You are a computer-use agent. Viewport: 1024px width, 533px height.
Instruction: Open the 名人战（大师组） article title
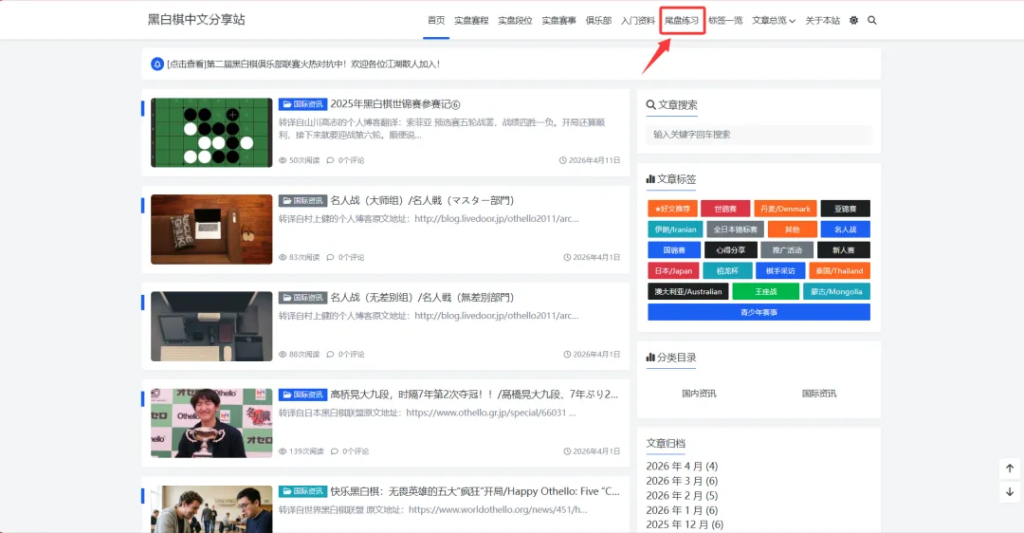tap(422, 201)
